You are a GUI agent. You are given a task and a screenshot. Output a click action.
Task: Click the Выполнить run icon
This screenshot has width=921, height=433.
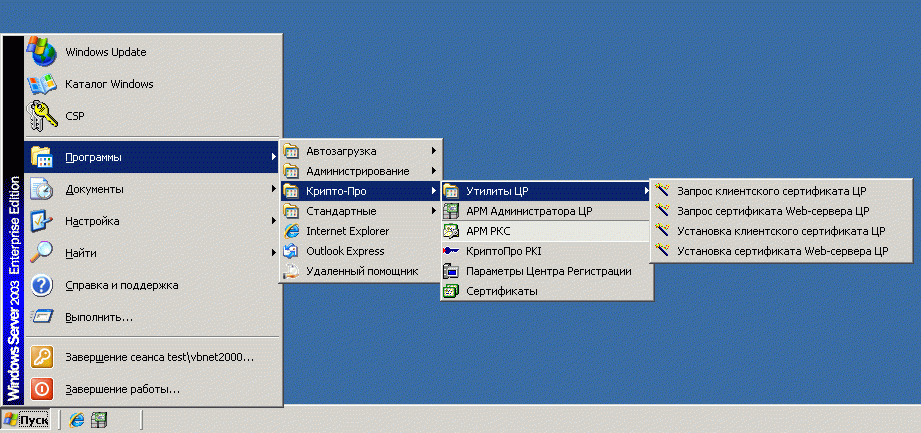pos(42,317)
